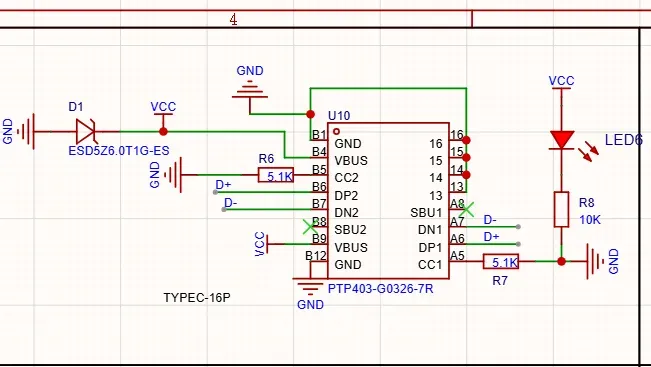
Task: Click the junction dot at pin 15
Action: 466,158
